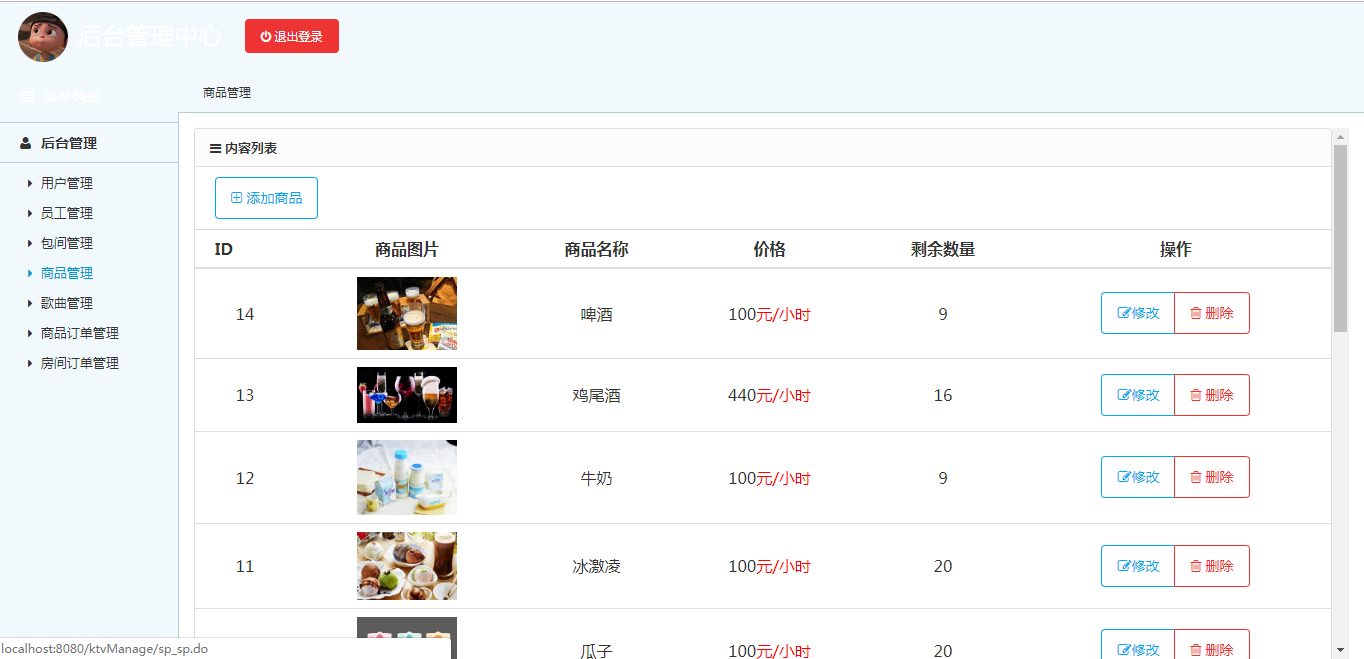Select 商品管理 in the sidebar
The image size is (1364, 659).
(67, 273)
